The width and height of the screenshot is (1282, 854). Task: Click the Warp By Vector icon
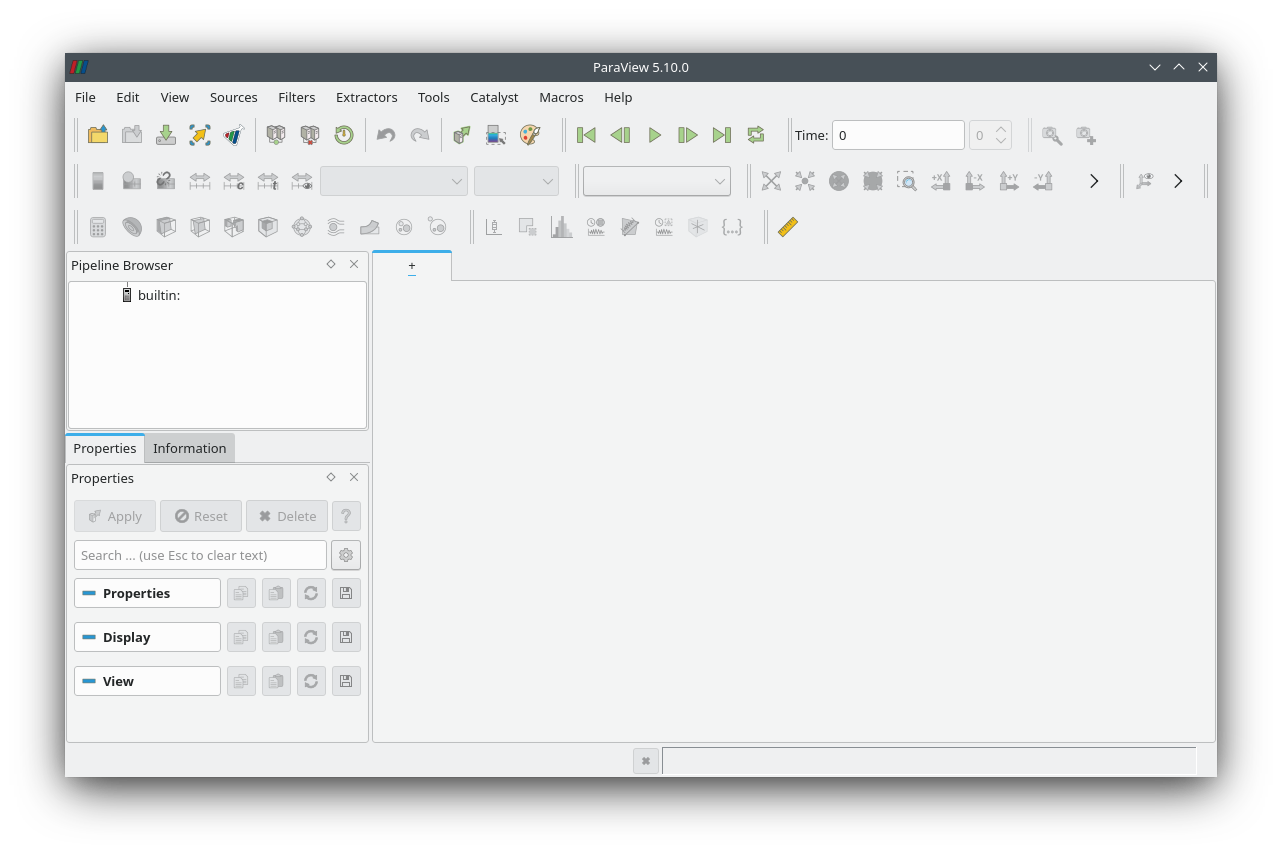click(x=370, y=227)
